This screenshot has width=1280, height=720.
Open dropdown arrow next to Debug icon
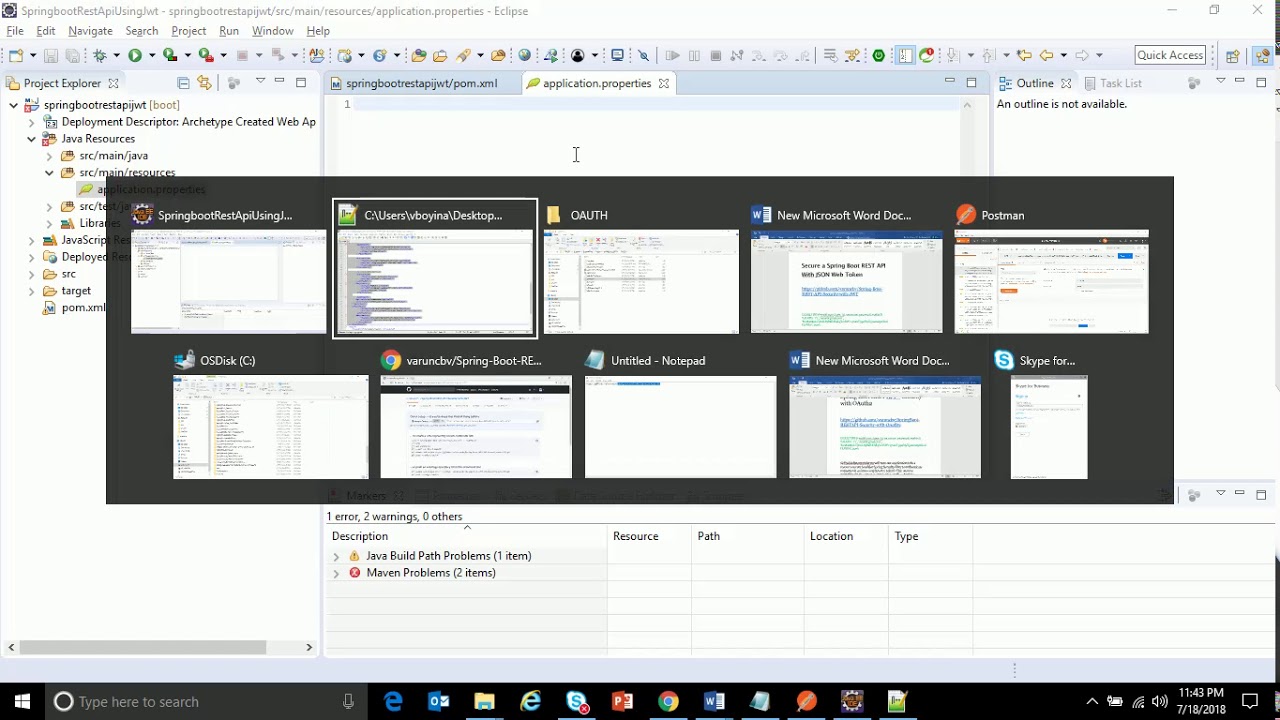click(x=116, y=55)
